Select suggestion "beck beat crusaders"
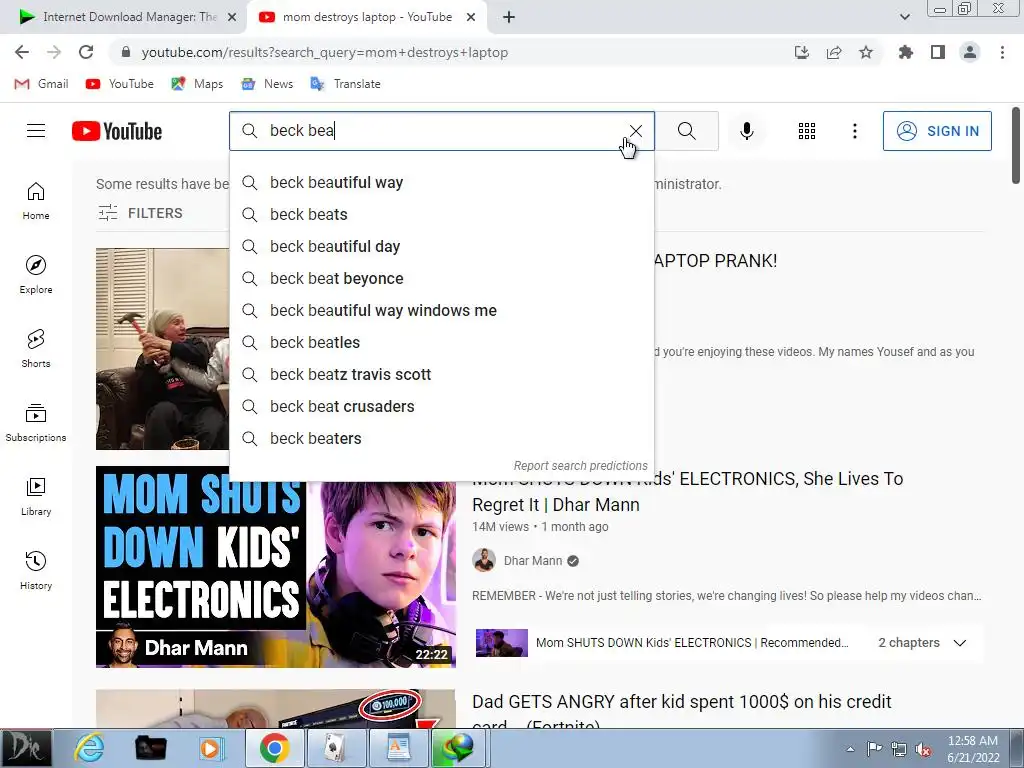Image resolution: width=1024 pixels, height=768 pixels. (441, 406)
